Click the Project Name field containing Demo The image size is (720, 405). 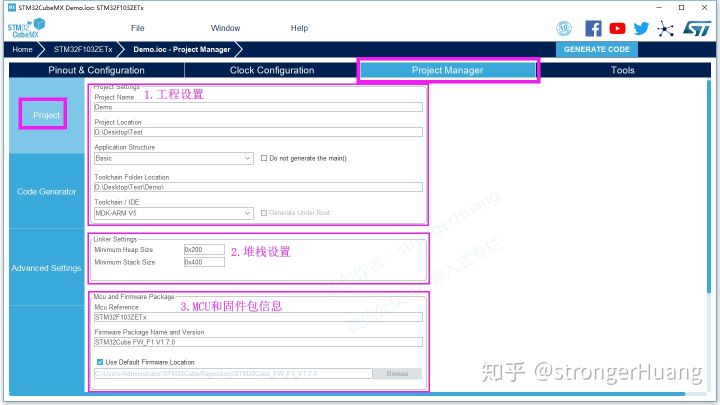pos(258,107)
